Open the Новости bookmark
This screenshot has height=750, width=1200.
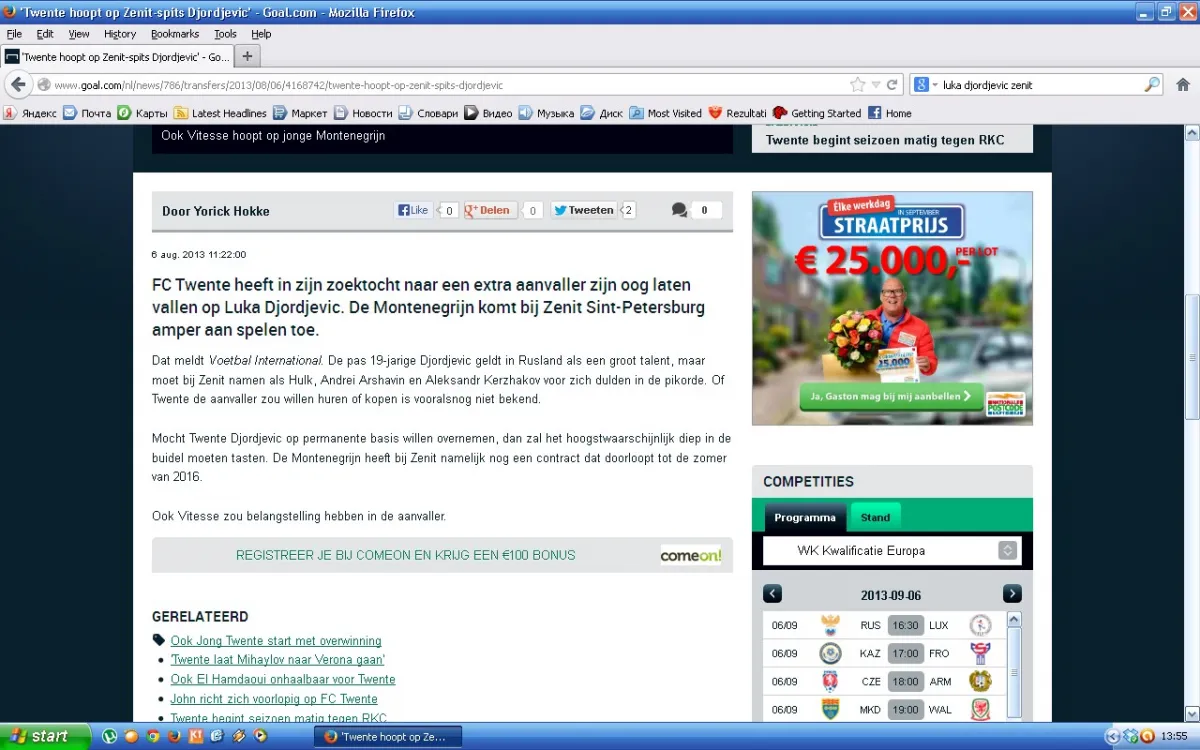tap(363, 113)
